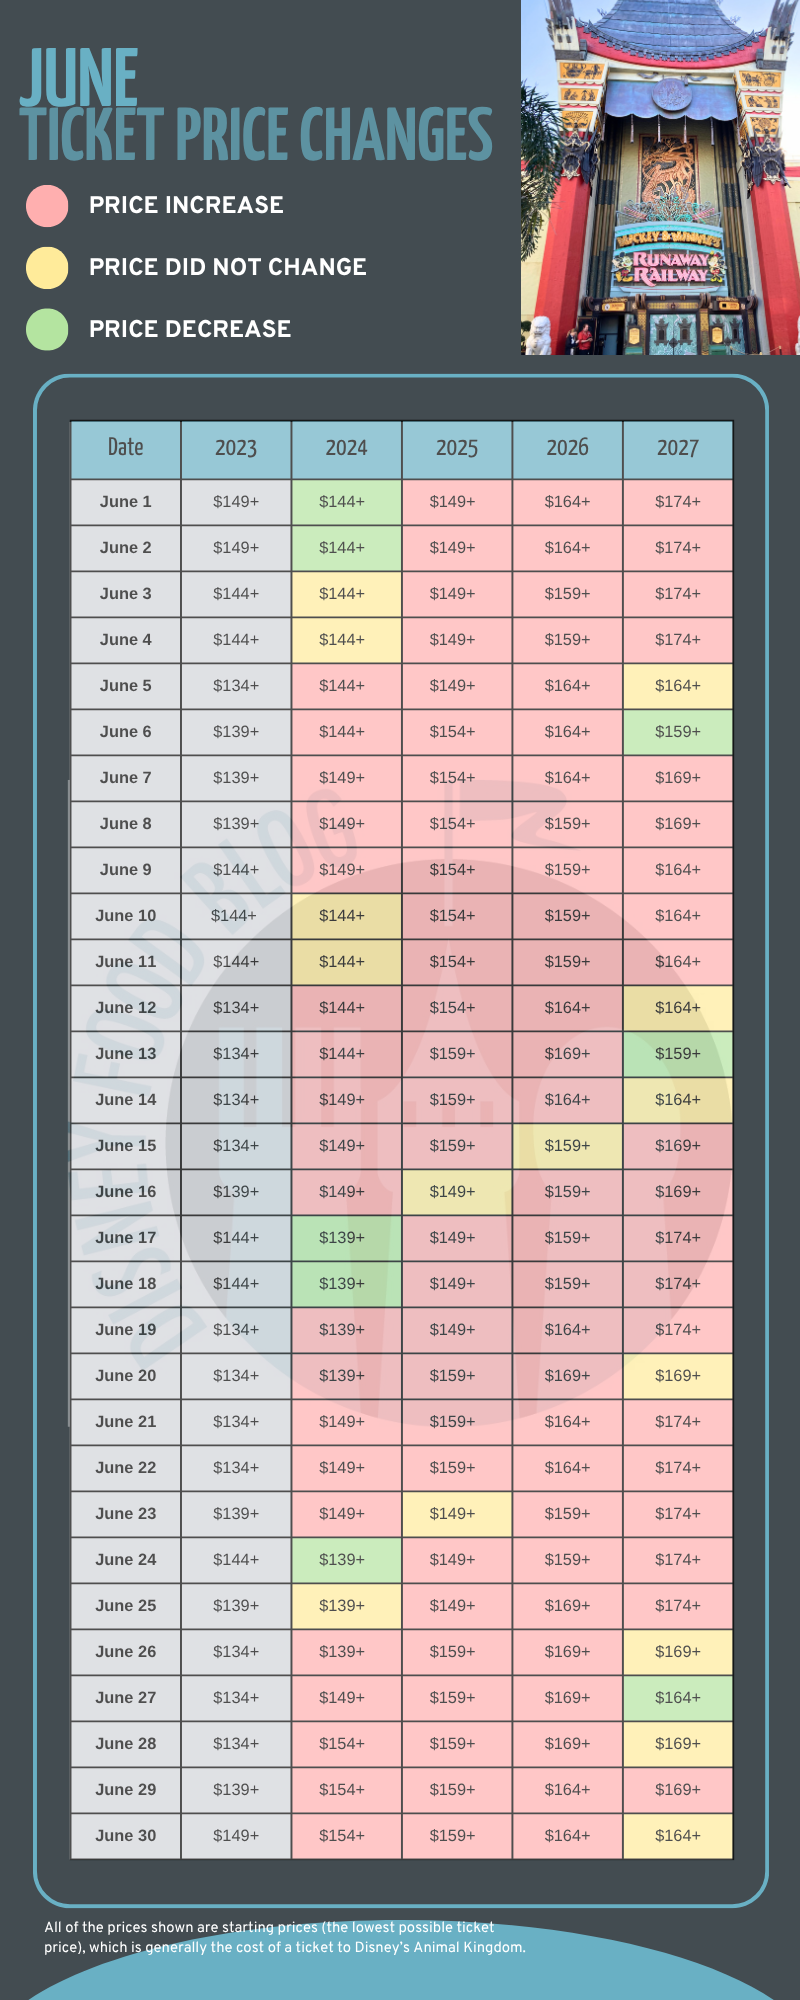This screenshot has width=800, height=2000.
Task: Click the green Price Decrease legend circle
Action: click(x=47, y=330)
